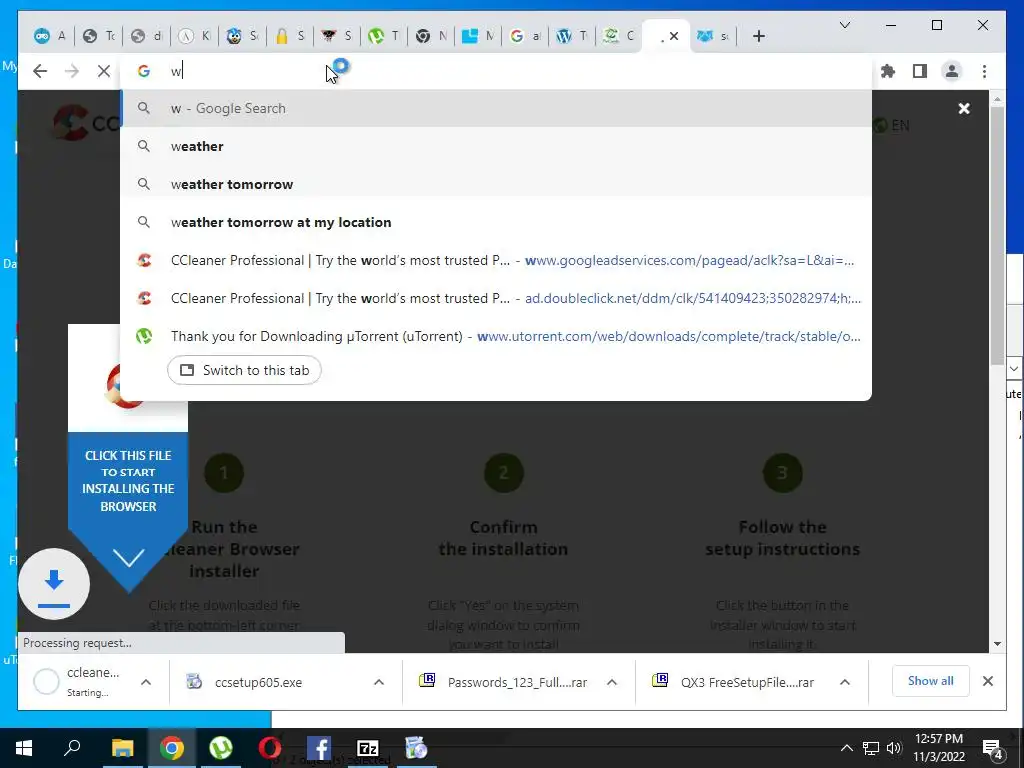Viewport: 1024px width, 768px height.
Task: Toggle the browser side panel
Action: 920,71
